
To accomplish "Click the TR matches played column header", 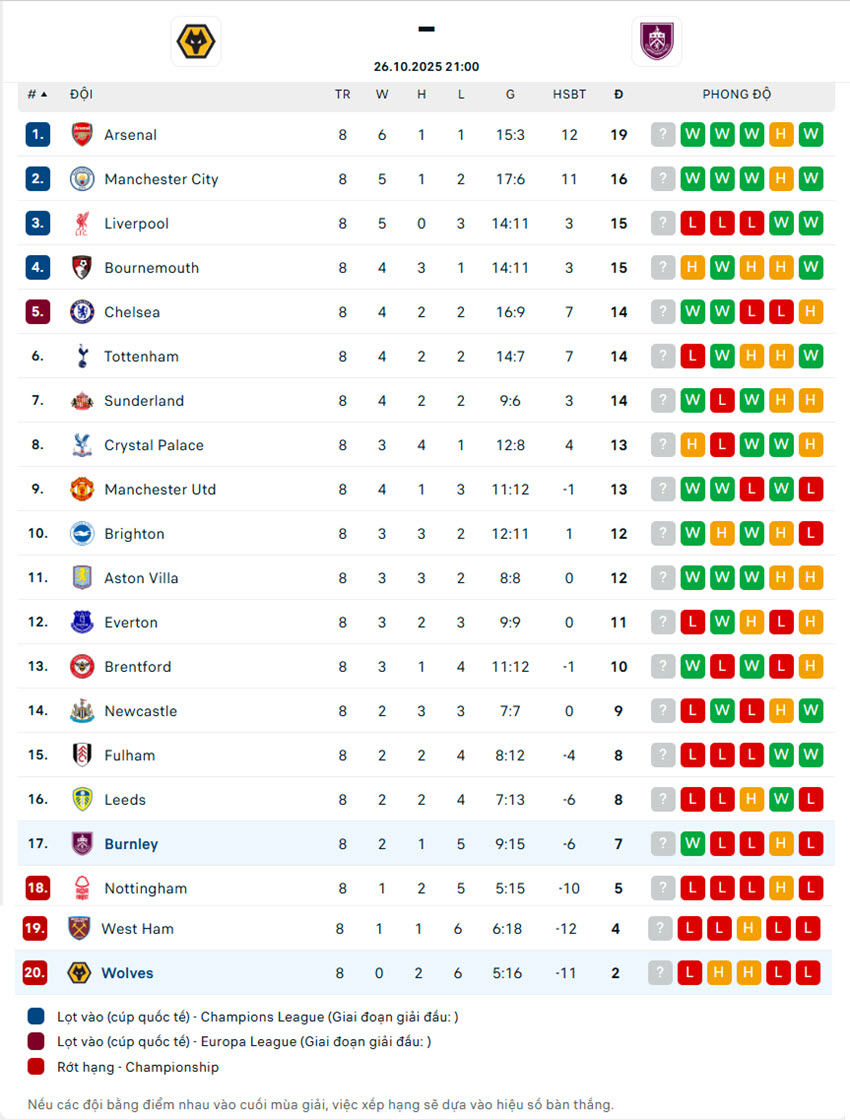I will click(x=342, y=94).
